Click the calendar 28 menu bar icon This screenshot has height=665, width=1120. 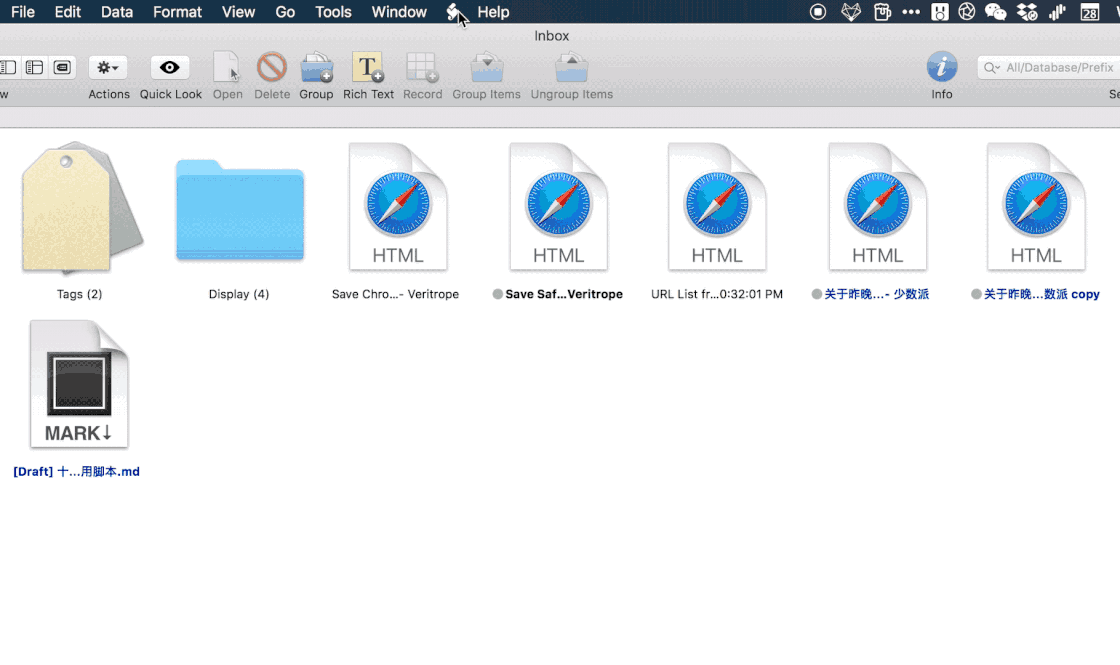pyautogui.click(x=1089, y=11)
